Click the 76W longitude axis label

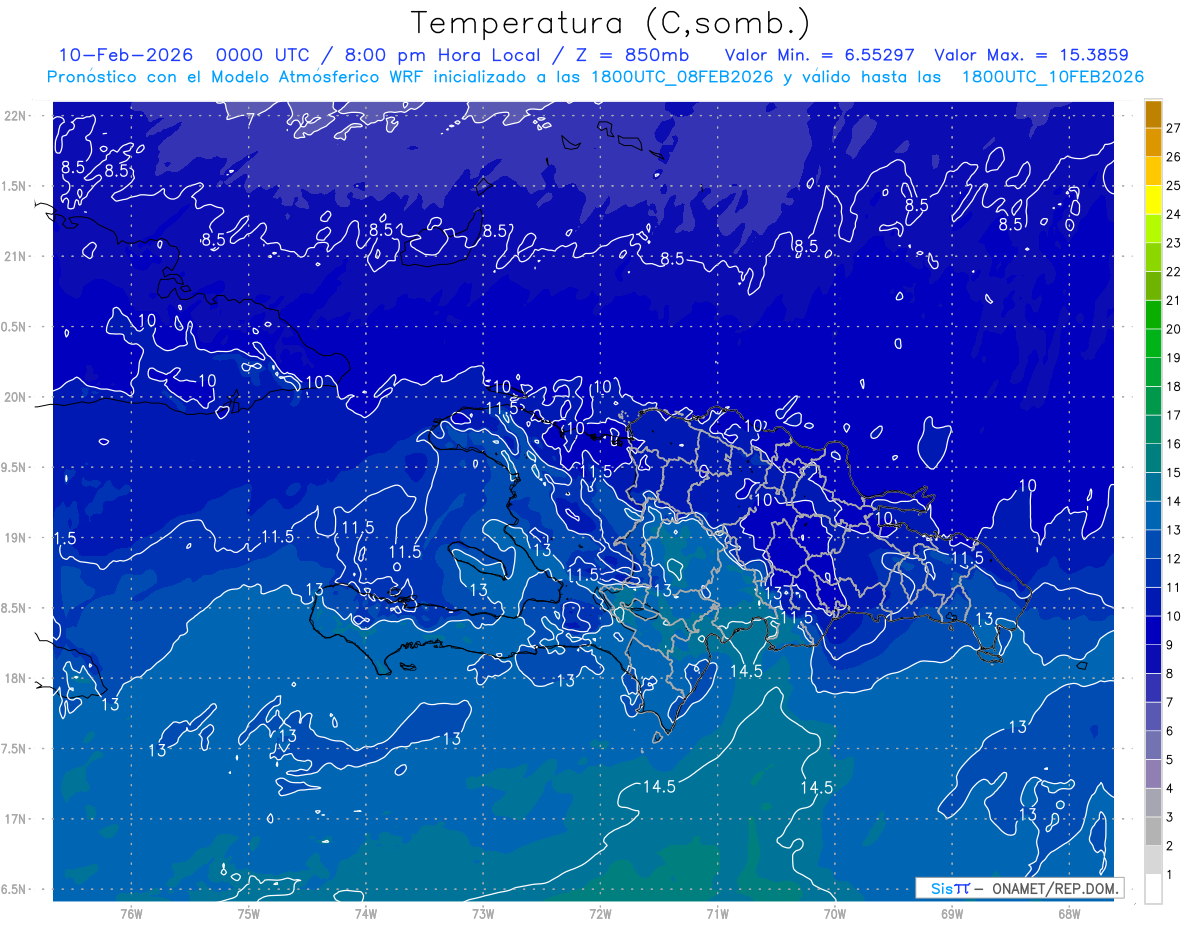131,914
